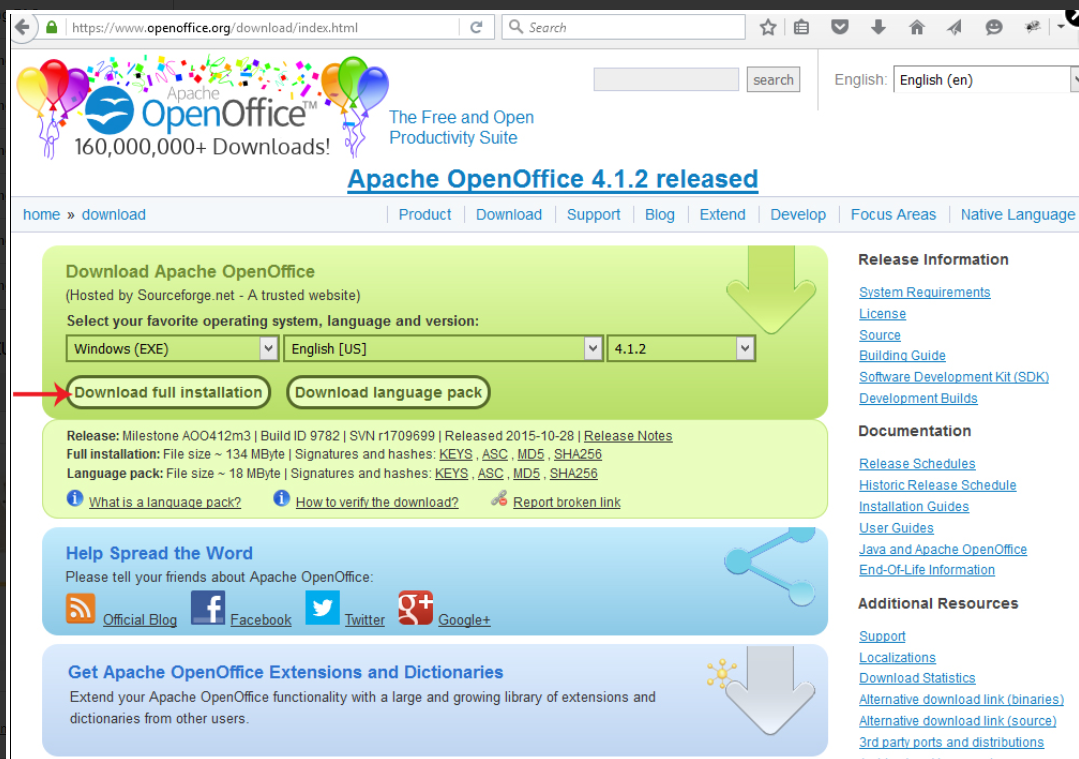Image resolution: width=1079 pixels, height=759 pixels.
Task: Open the 4.1.2 version dropdown
Action: pos(681,348)
